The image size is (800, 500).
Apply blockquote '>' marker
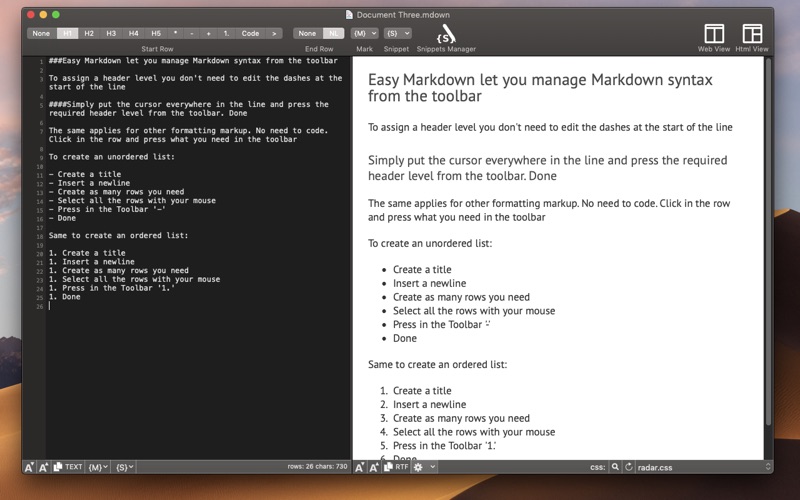274,33
